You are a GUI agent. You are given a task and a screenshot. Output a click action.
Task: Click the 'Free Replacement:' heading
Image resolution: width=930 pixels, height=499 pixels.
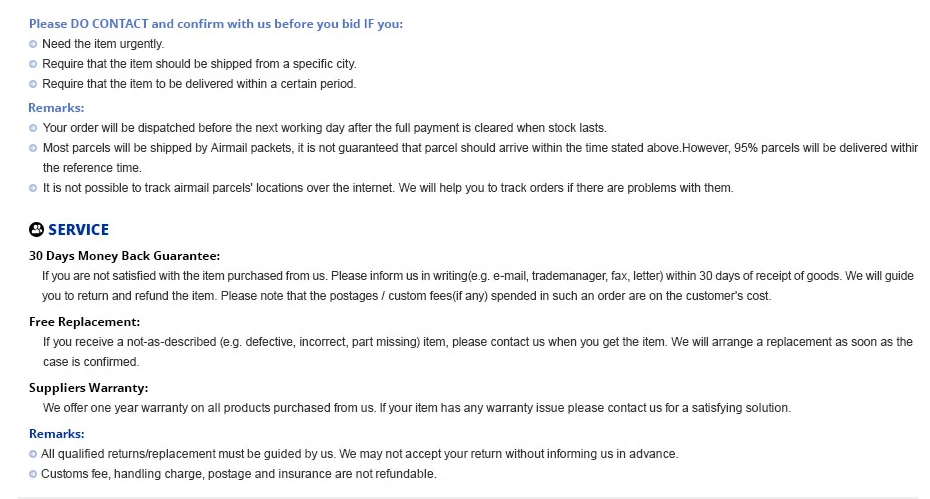point(84,322)
